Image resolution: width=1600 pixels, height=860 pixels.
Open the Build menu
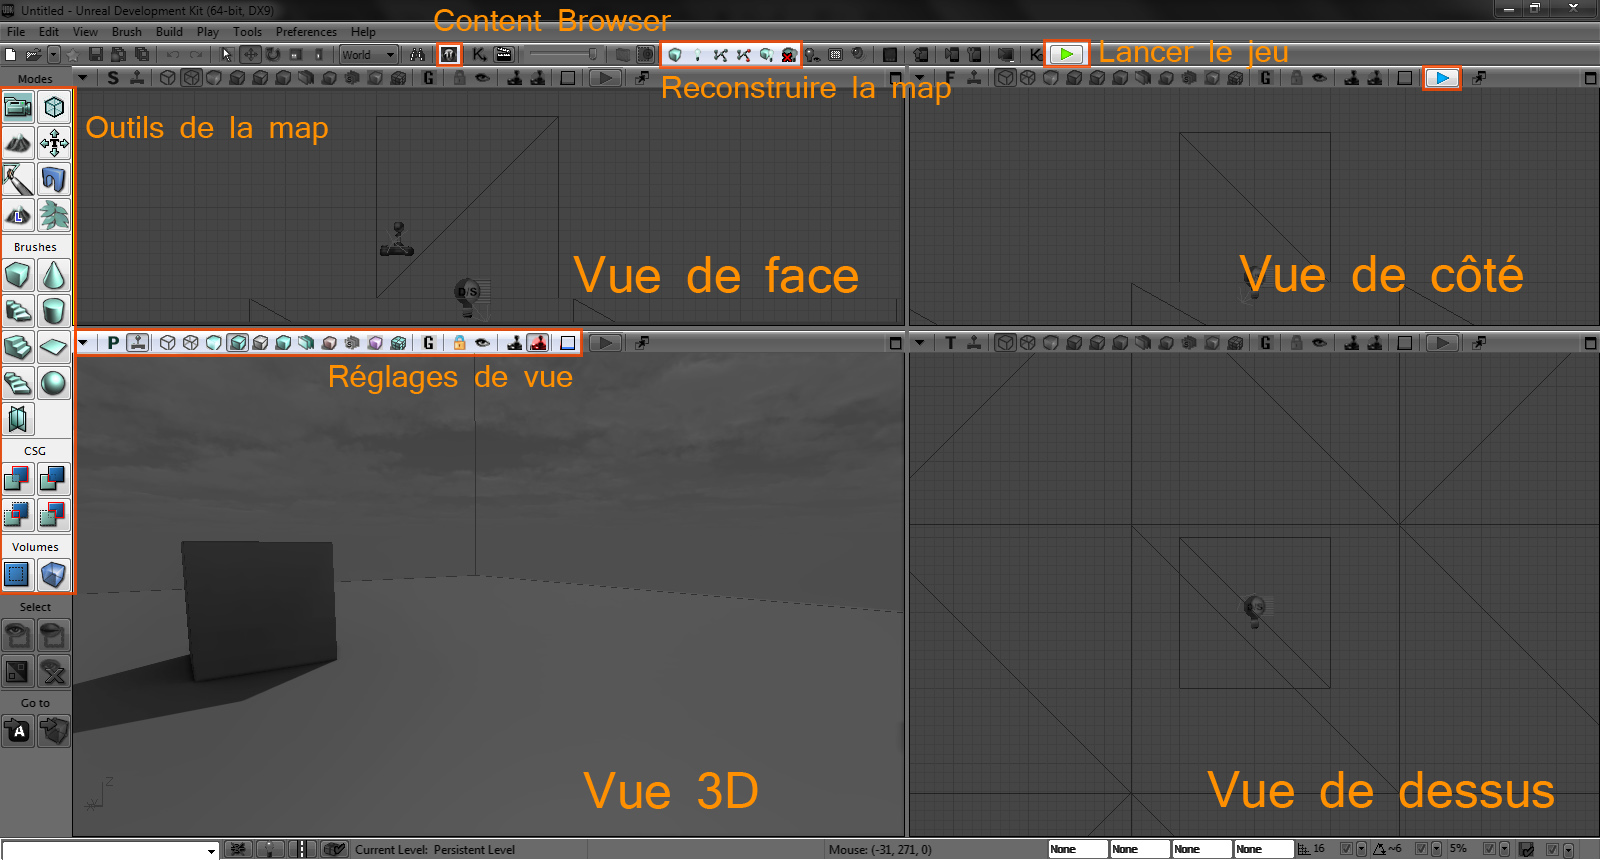(170, 32)
